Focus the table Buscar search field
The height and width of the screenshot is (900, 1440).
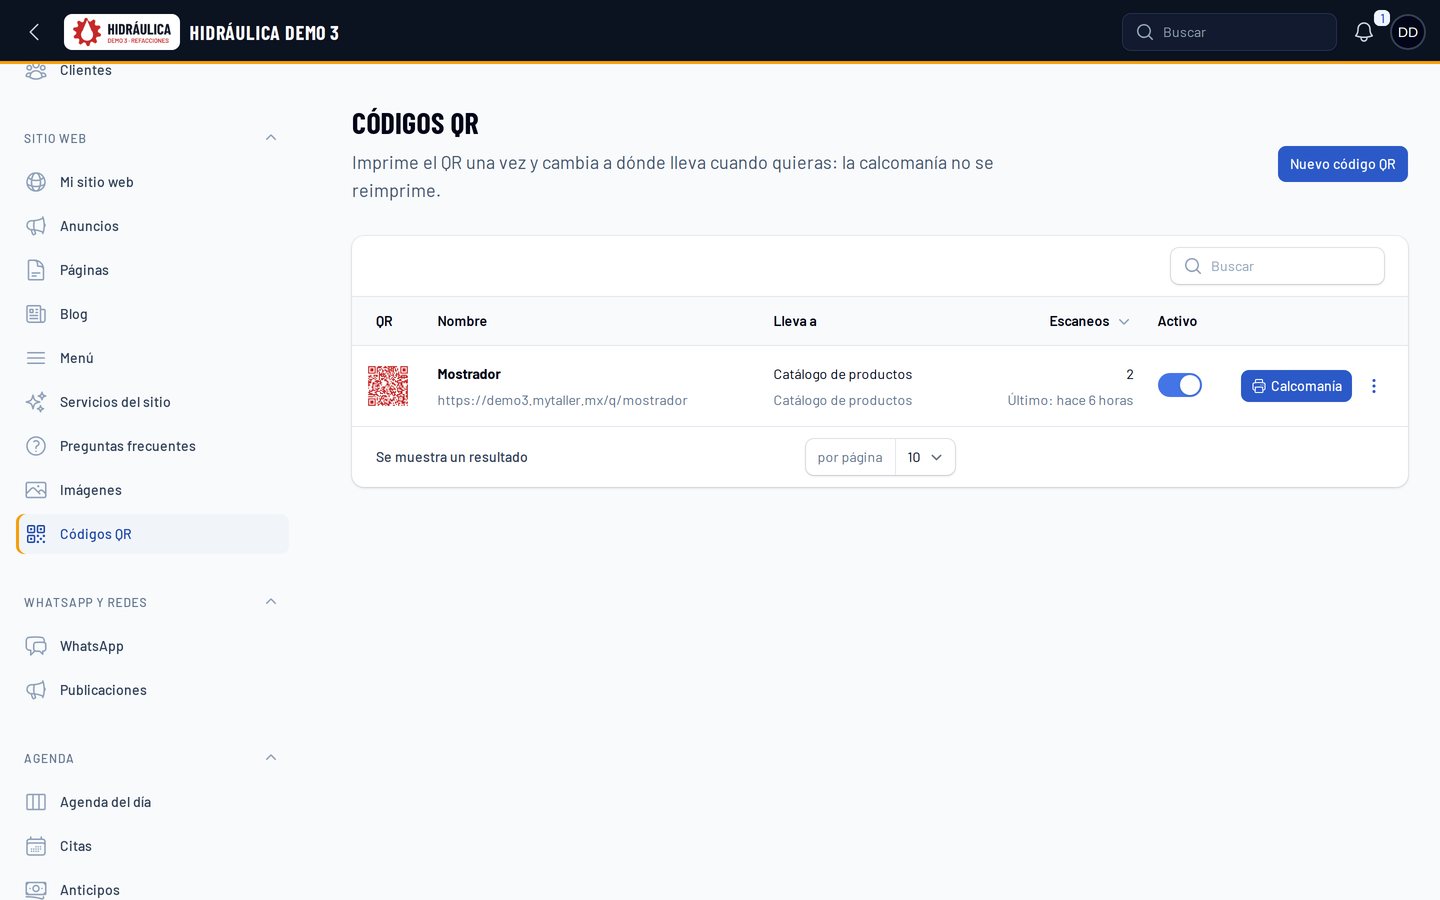1277,266
